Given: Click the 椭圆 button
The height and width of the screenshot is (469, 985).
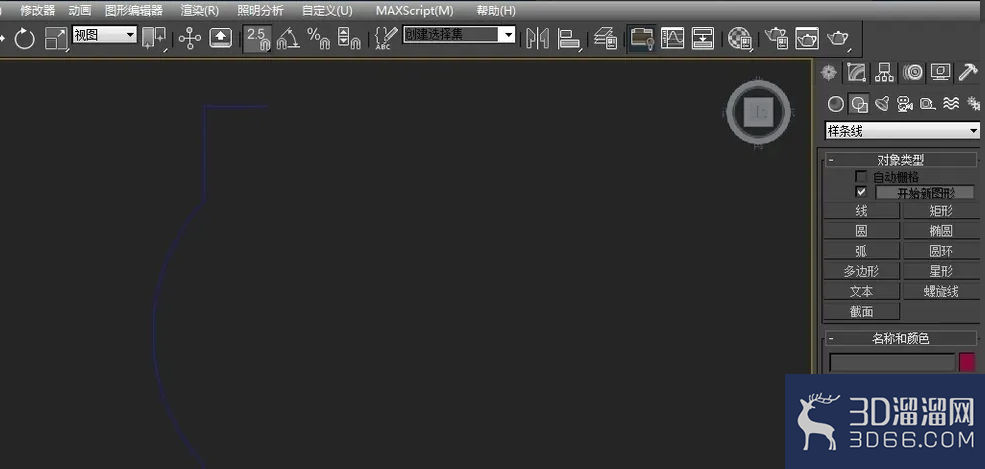Looking at the screenshot, I should (941, 231).
